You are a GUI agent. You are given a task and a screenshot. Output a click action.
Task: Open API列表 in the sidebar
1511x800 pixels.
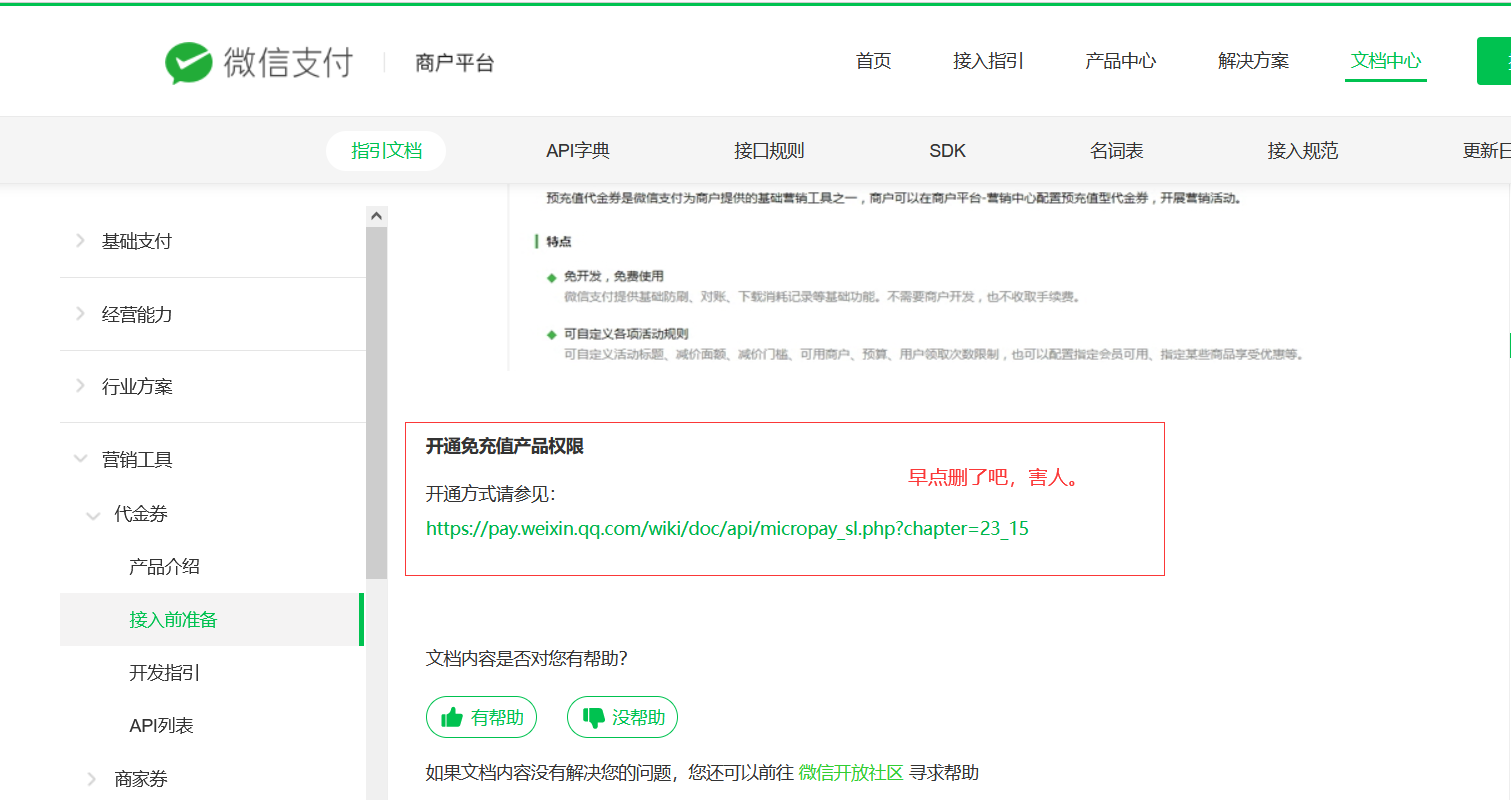pyautogui.click(x=161, y=726)
